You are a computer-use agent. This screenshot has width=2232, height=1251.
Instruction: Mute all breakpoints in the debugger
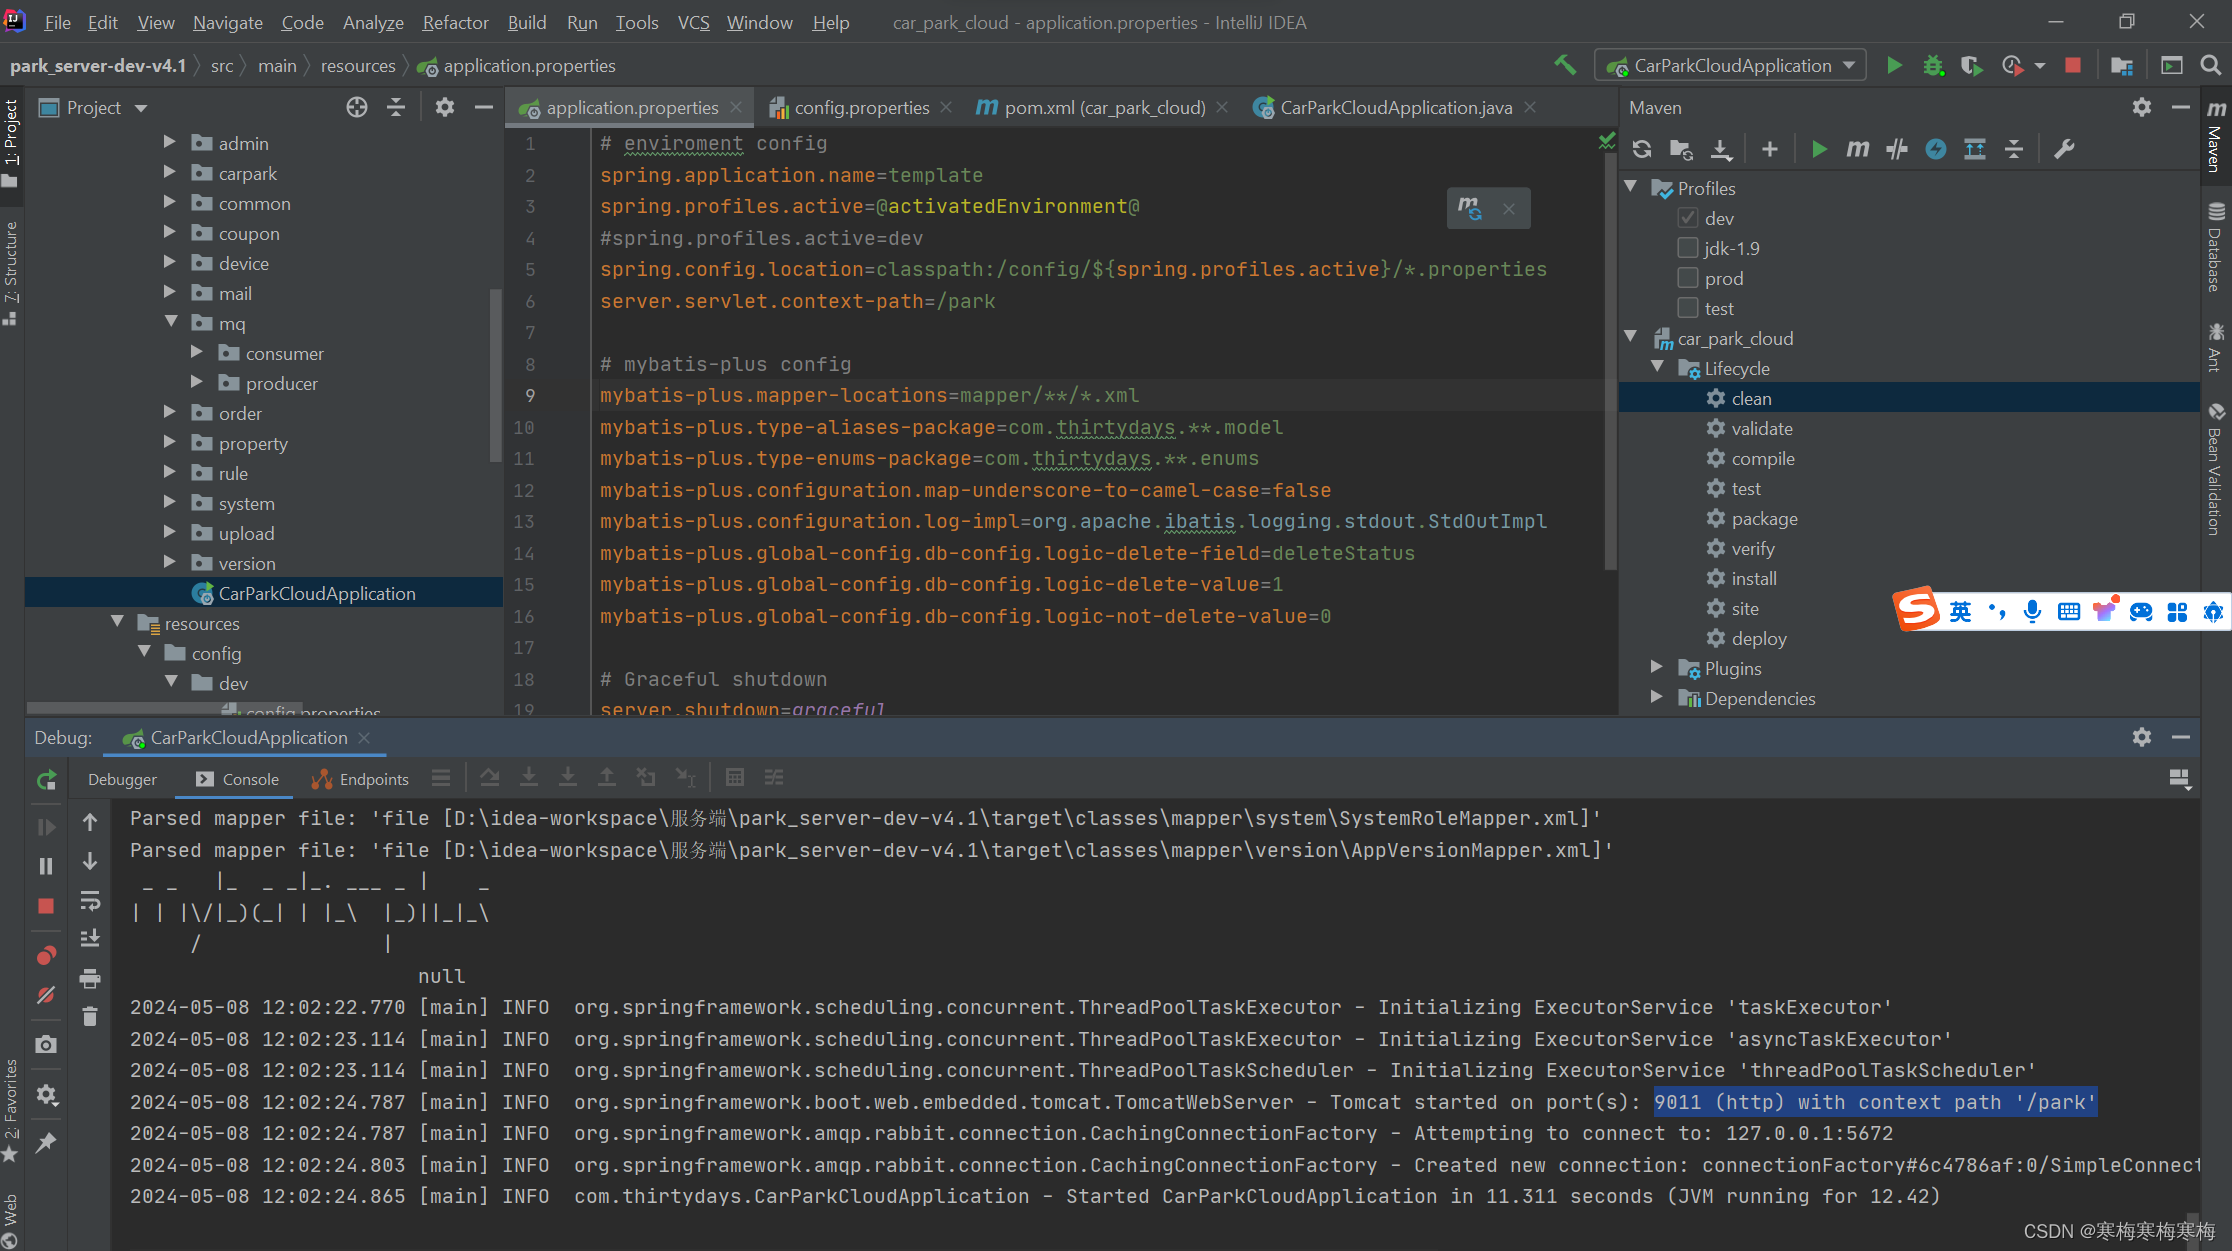(46, 995)
